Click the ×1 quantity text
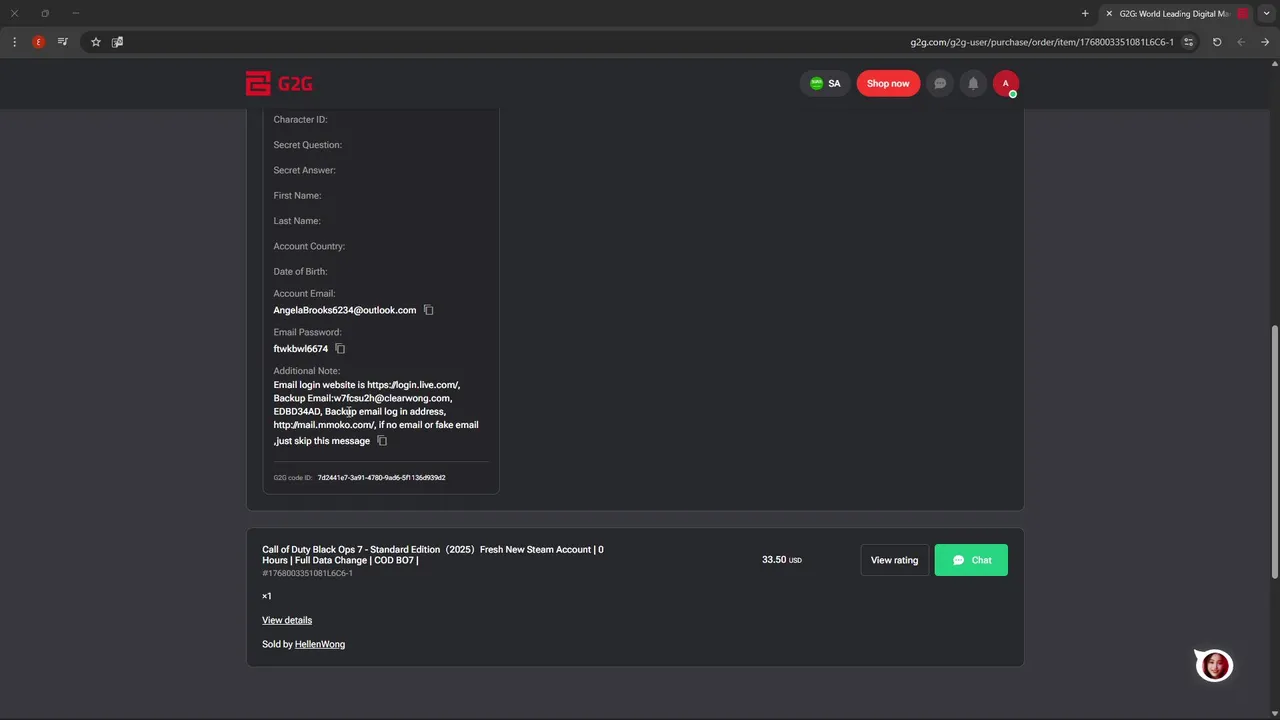The width and height of the screenshot is (1280, 720). click(x=267, y=596)
